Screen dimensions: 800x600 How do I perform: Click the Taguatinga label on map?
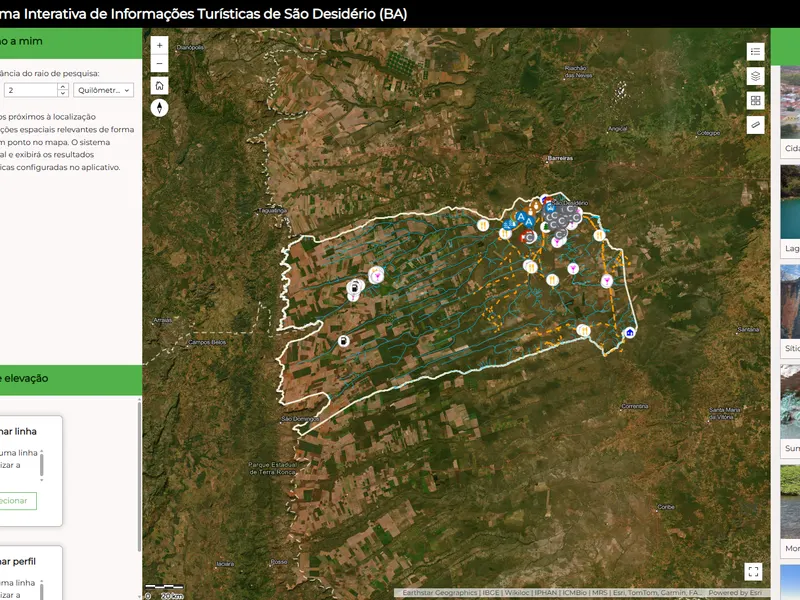tap(272, 210)
